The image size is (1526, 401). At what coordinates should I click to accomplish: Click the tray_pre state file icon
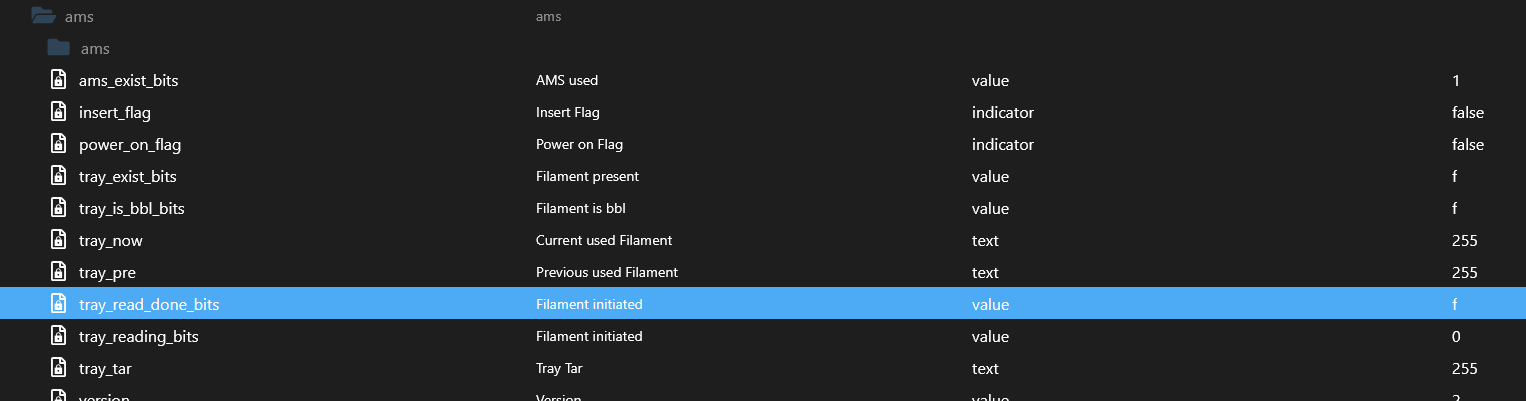[59, 272]
